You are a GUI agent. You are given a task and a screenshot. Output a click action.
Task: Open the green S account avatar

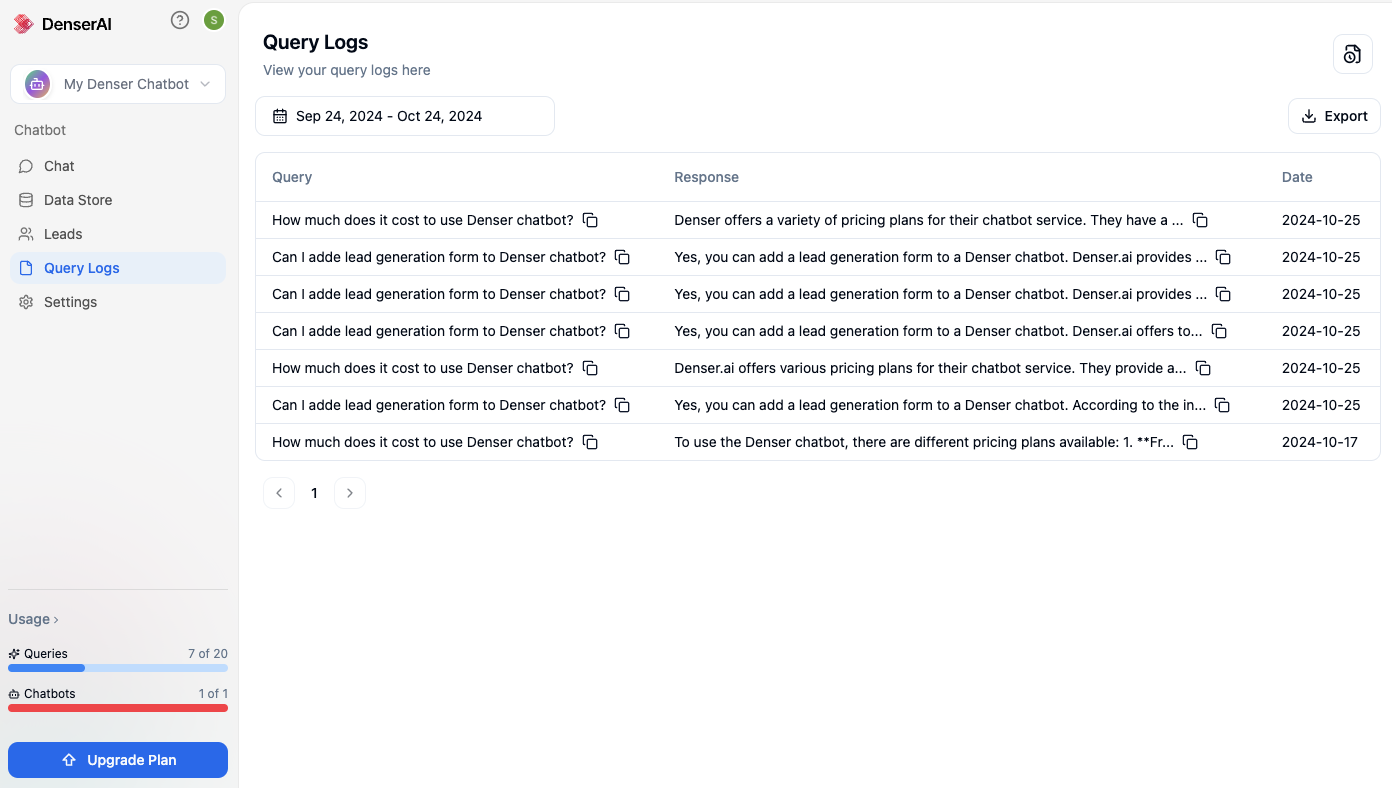[213, 19]
